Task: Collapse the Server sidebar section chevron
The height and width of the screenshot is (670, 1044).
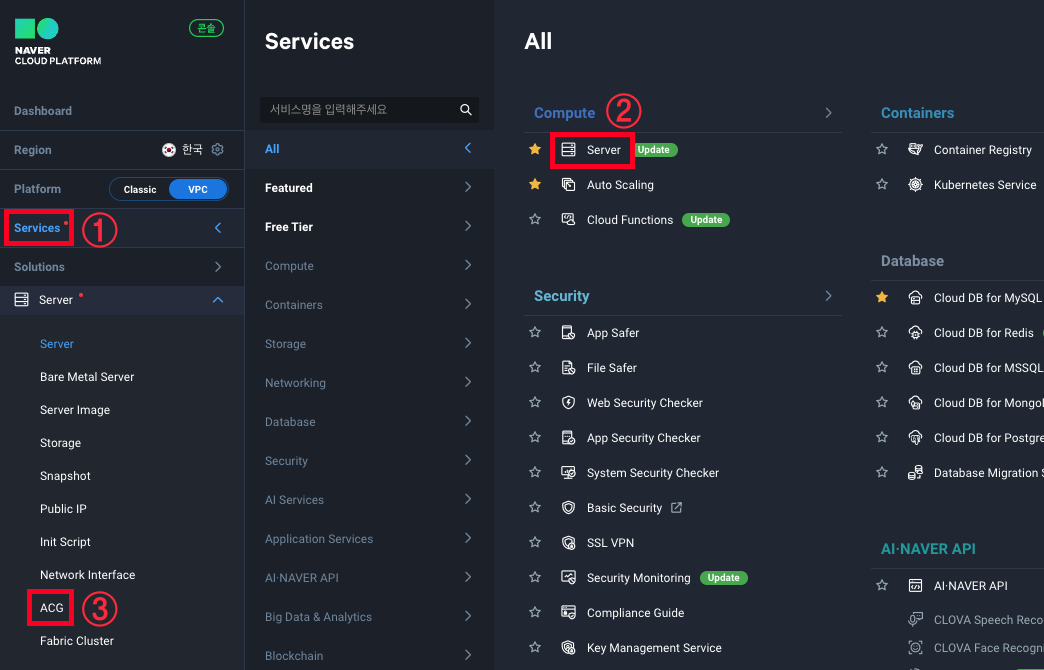Action: point(218,300)
